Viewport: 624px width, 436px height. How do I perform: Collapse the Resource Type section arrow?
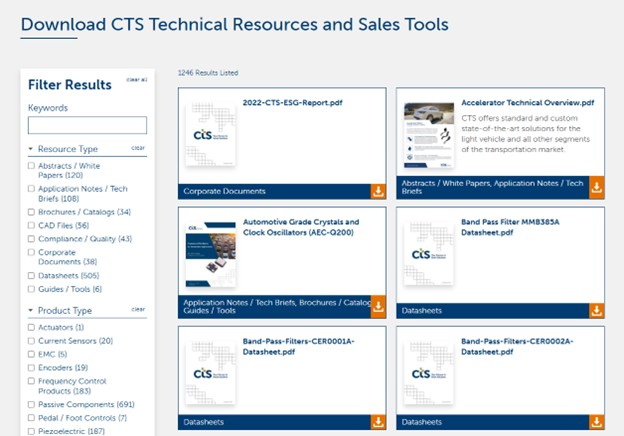click(x=31, y=149)
